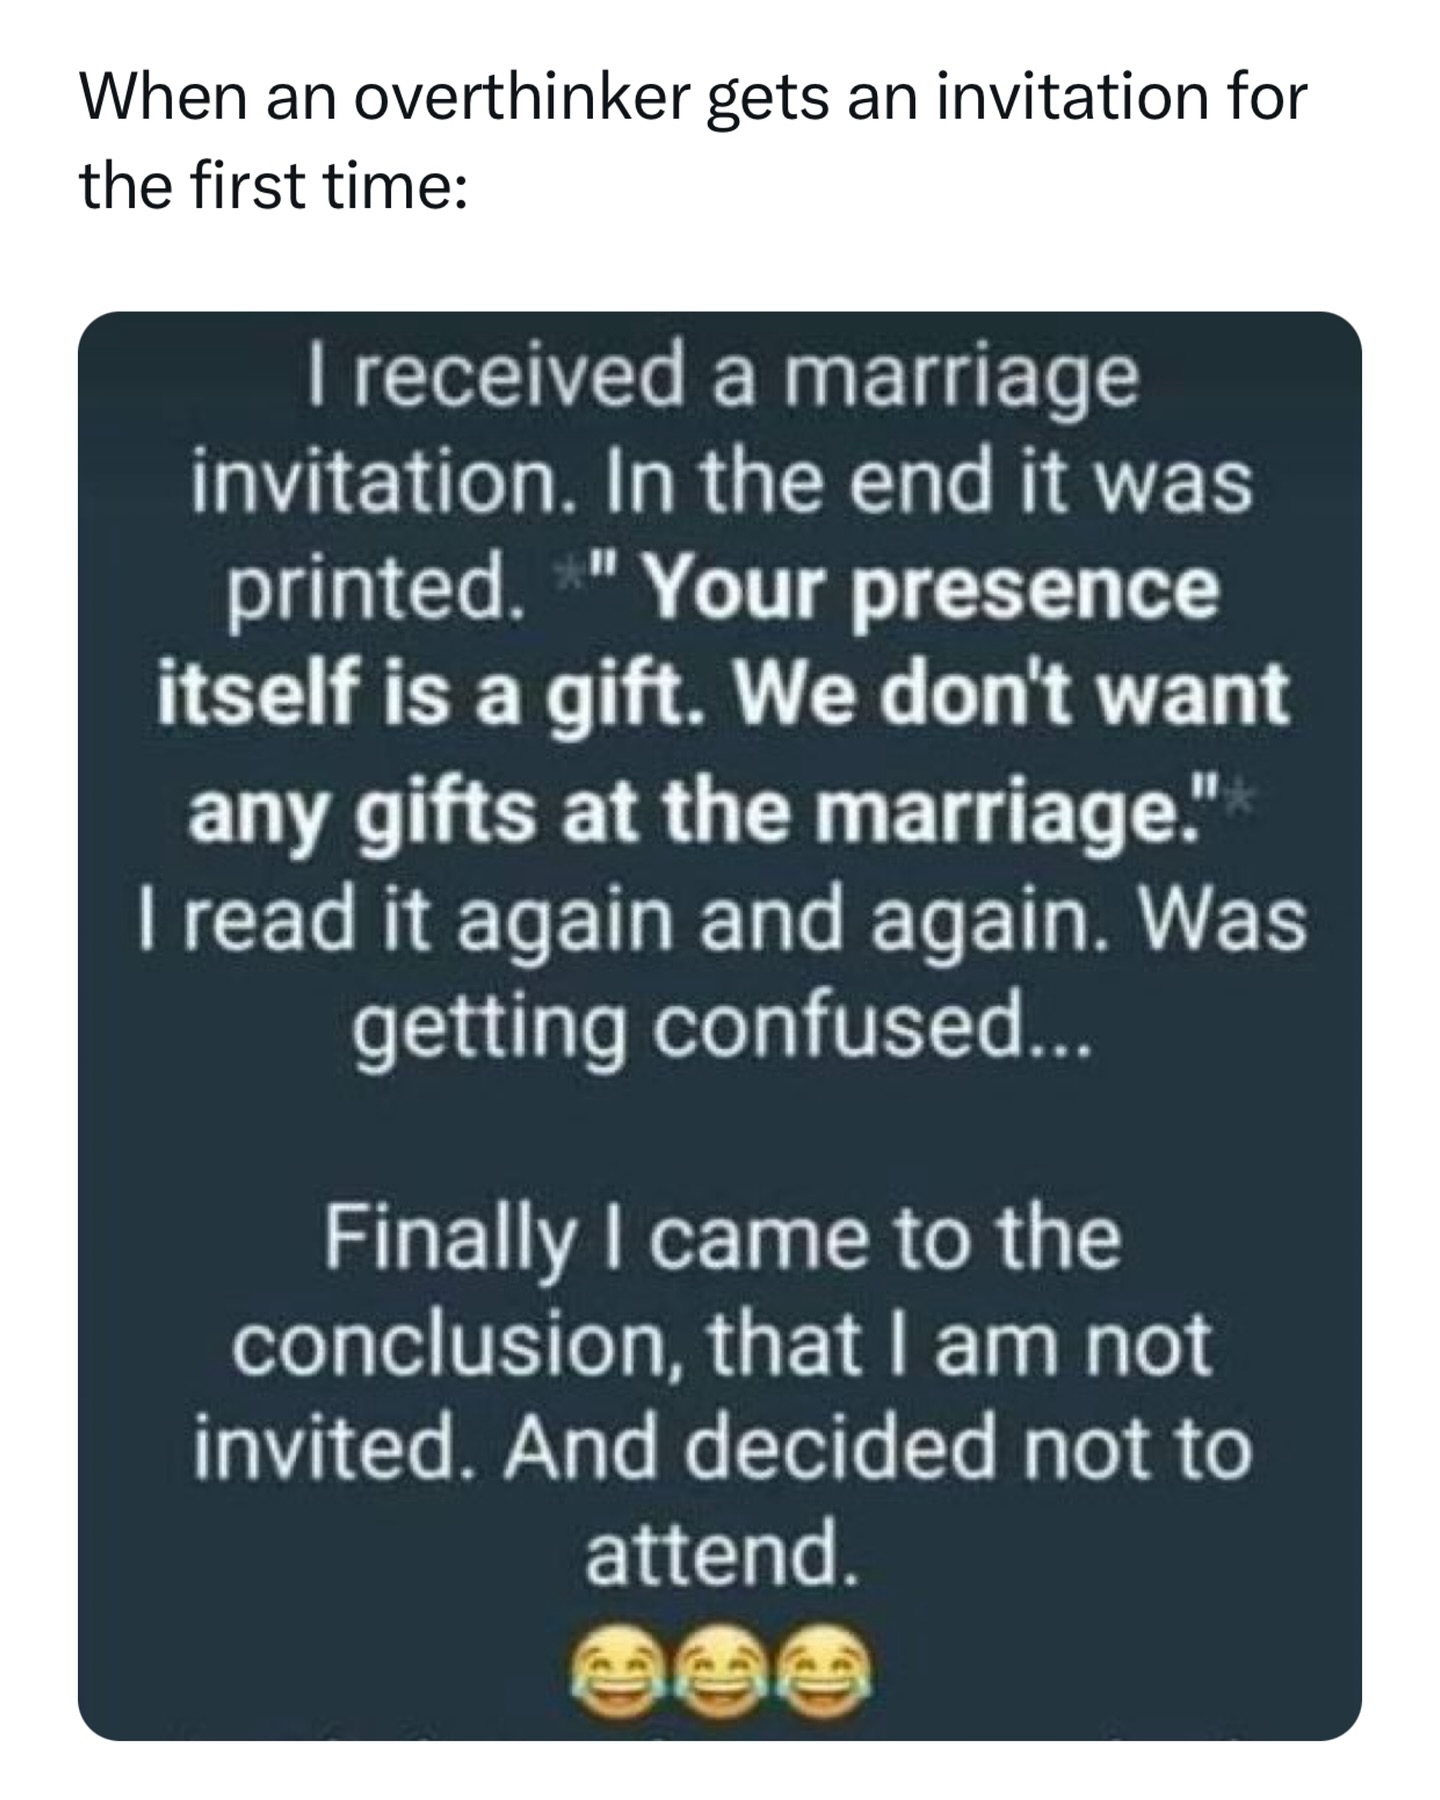The image size is (1440, 1800).
Task: Click the caption line 'the first time:'
Action: pos(273,186)
